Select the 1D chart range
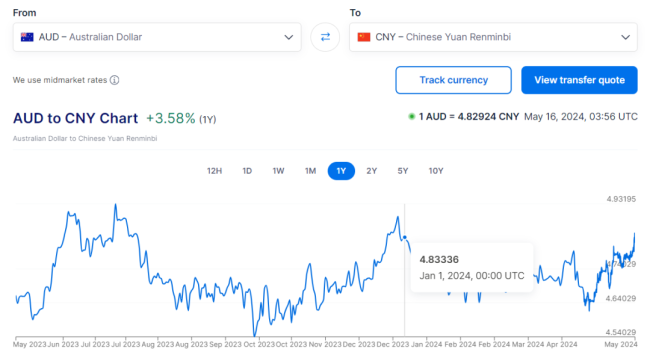Image resolution: width=650 pixels, height=364 pixels. tap(247, 171)
